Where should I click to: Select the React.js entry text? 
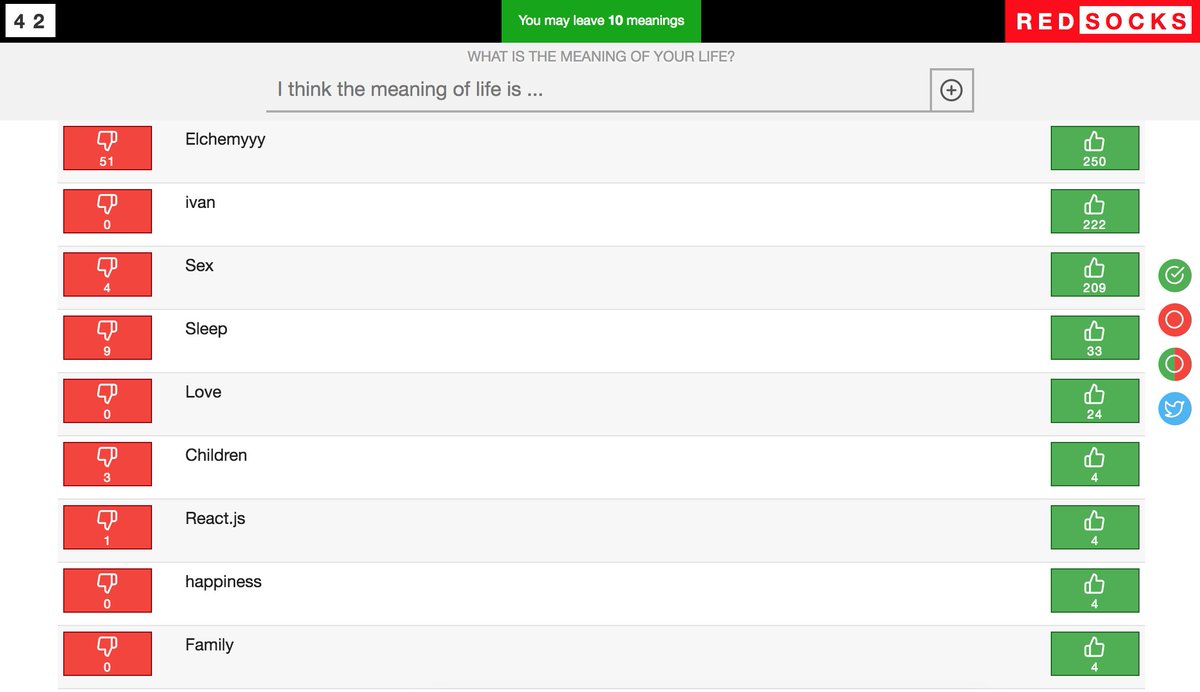coord(215,519)
